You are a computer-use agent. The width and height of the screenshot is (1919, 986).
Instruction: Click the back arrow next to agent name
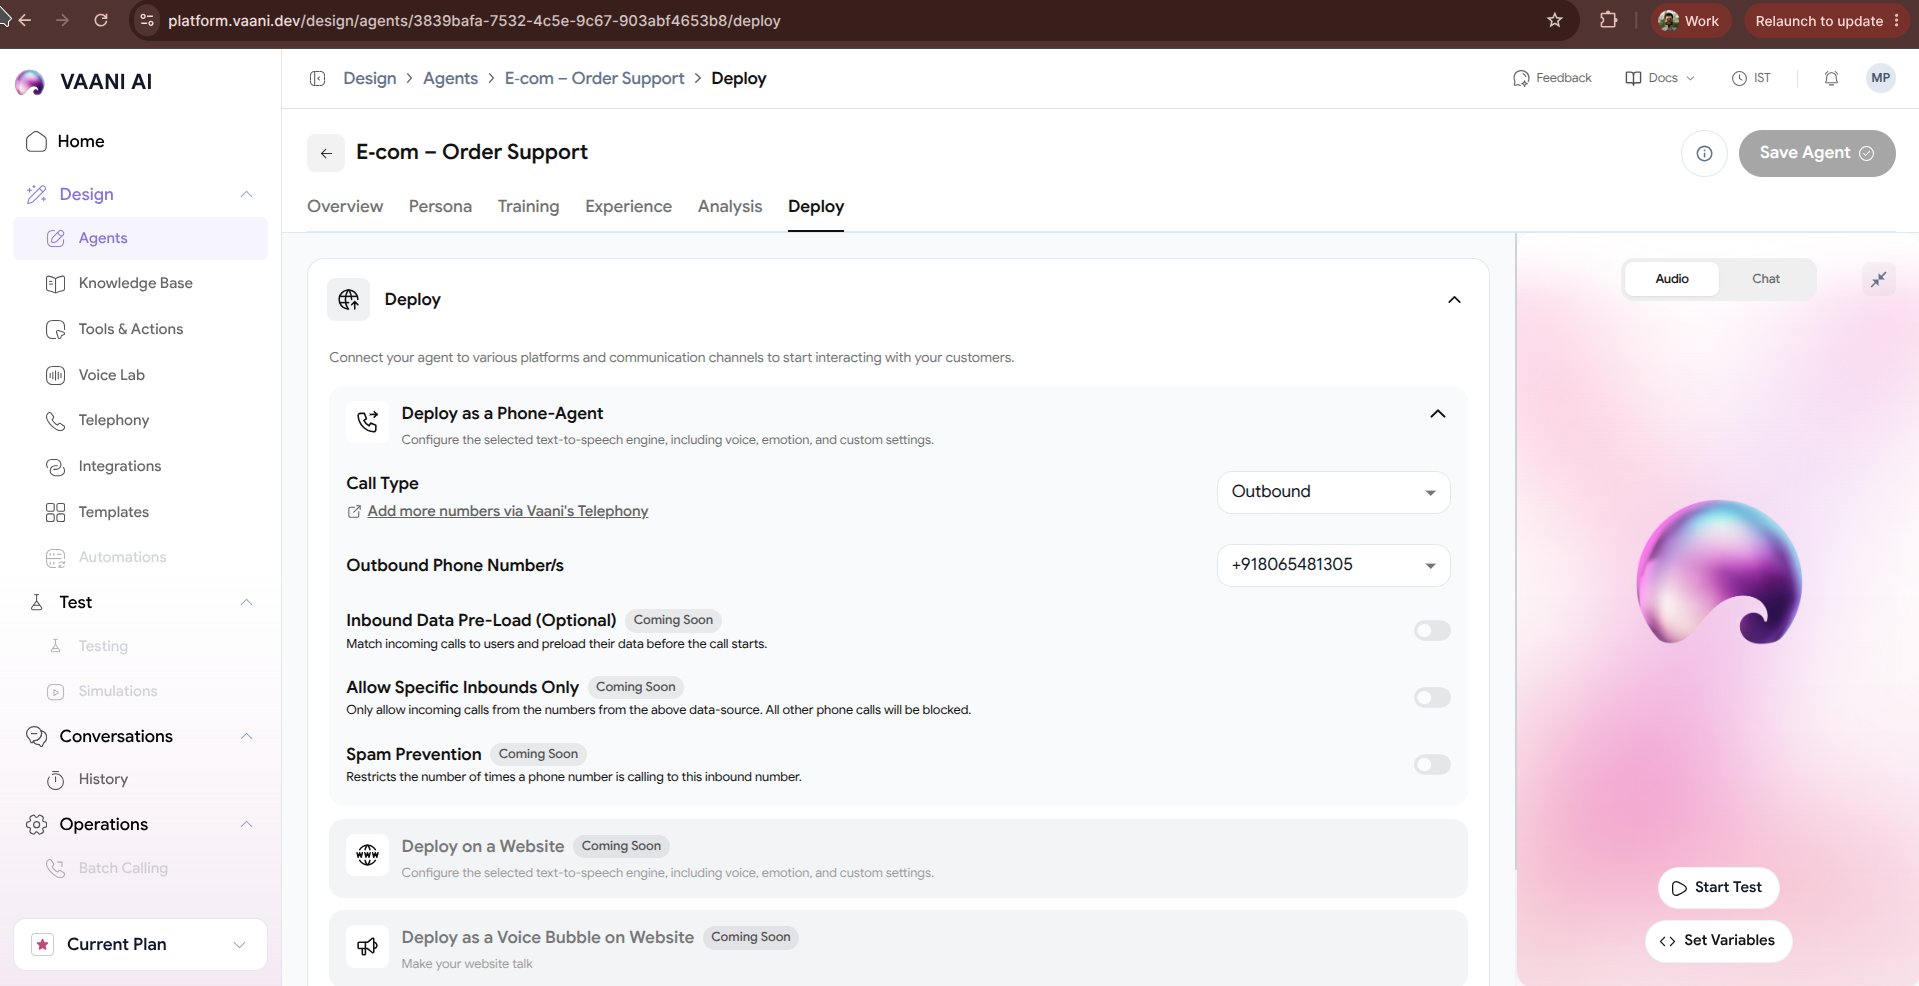[x=326, y=153]
